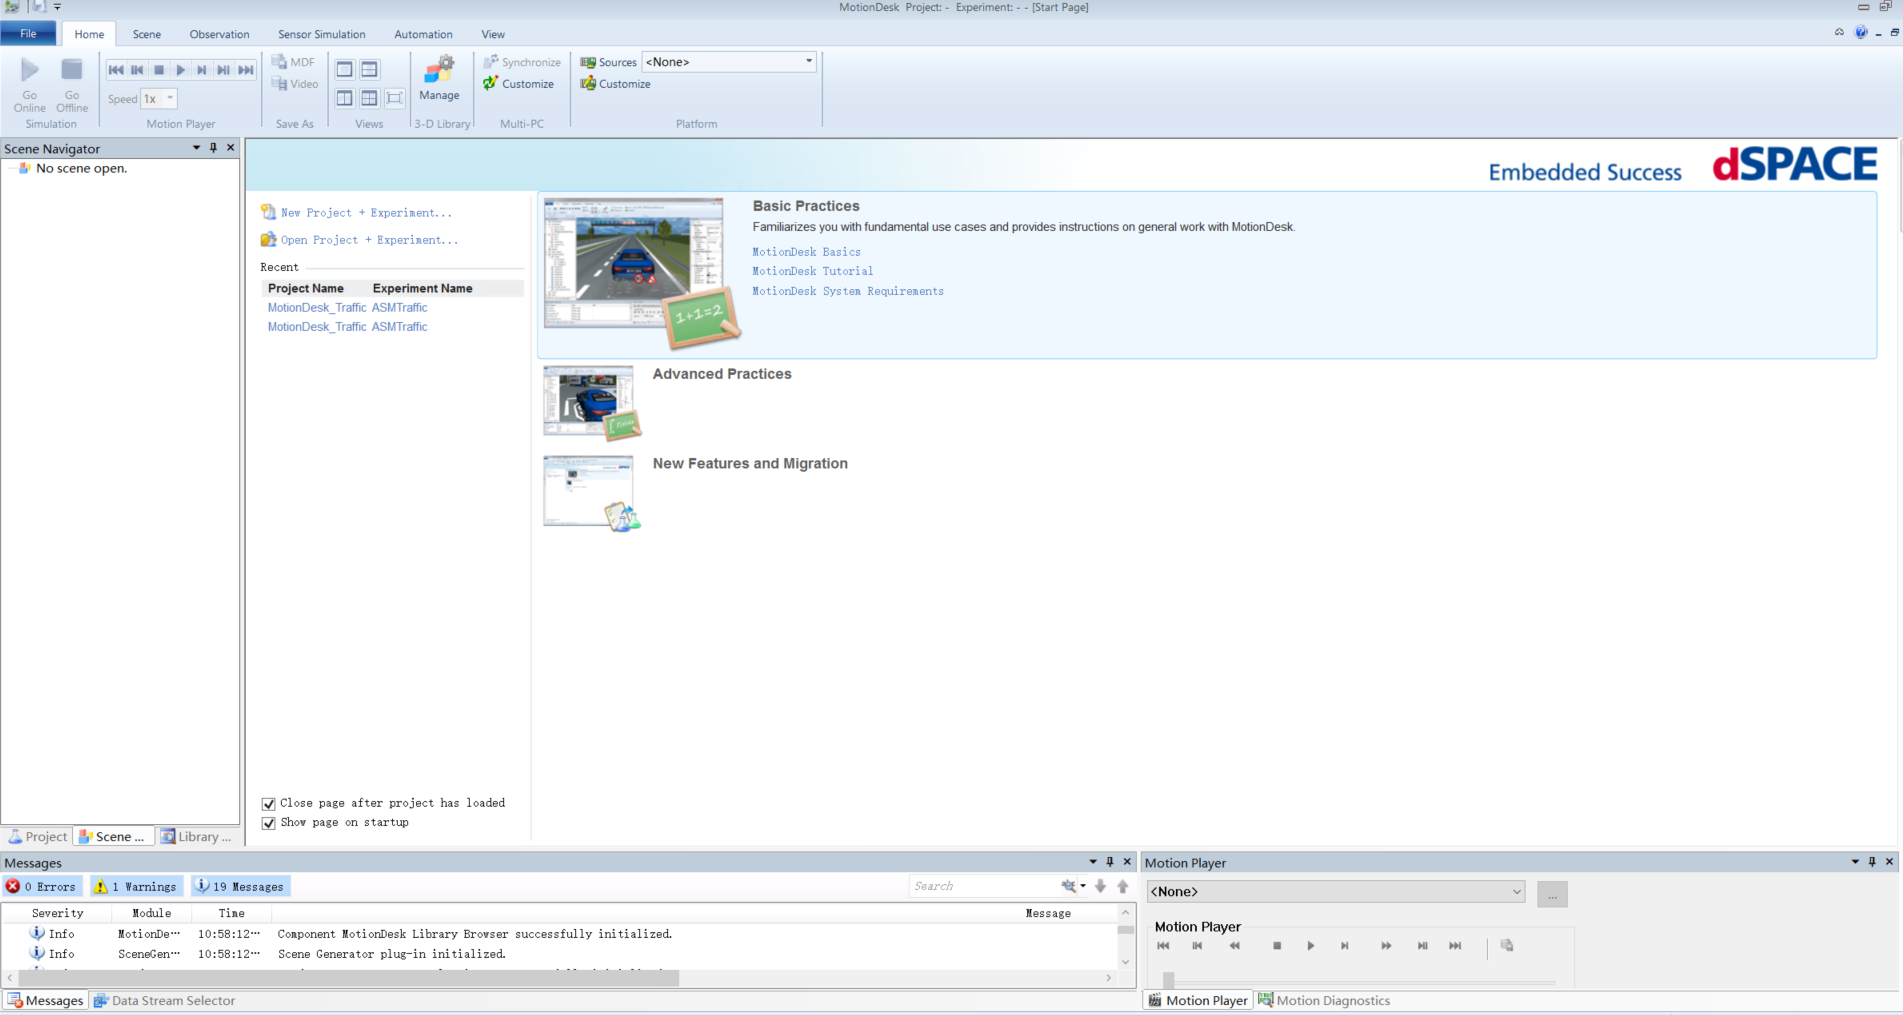1903x1015 pixels.
Task: Switch to Project pane tab
Action: [x=37, y=837]
